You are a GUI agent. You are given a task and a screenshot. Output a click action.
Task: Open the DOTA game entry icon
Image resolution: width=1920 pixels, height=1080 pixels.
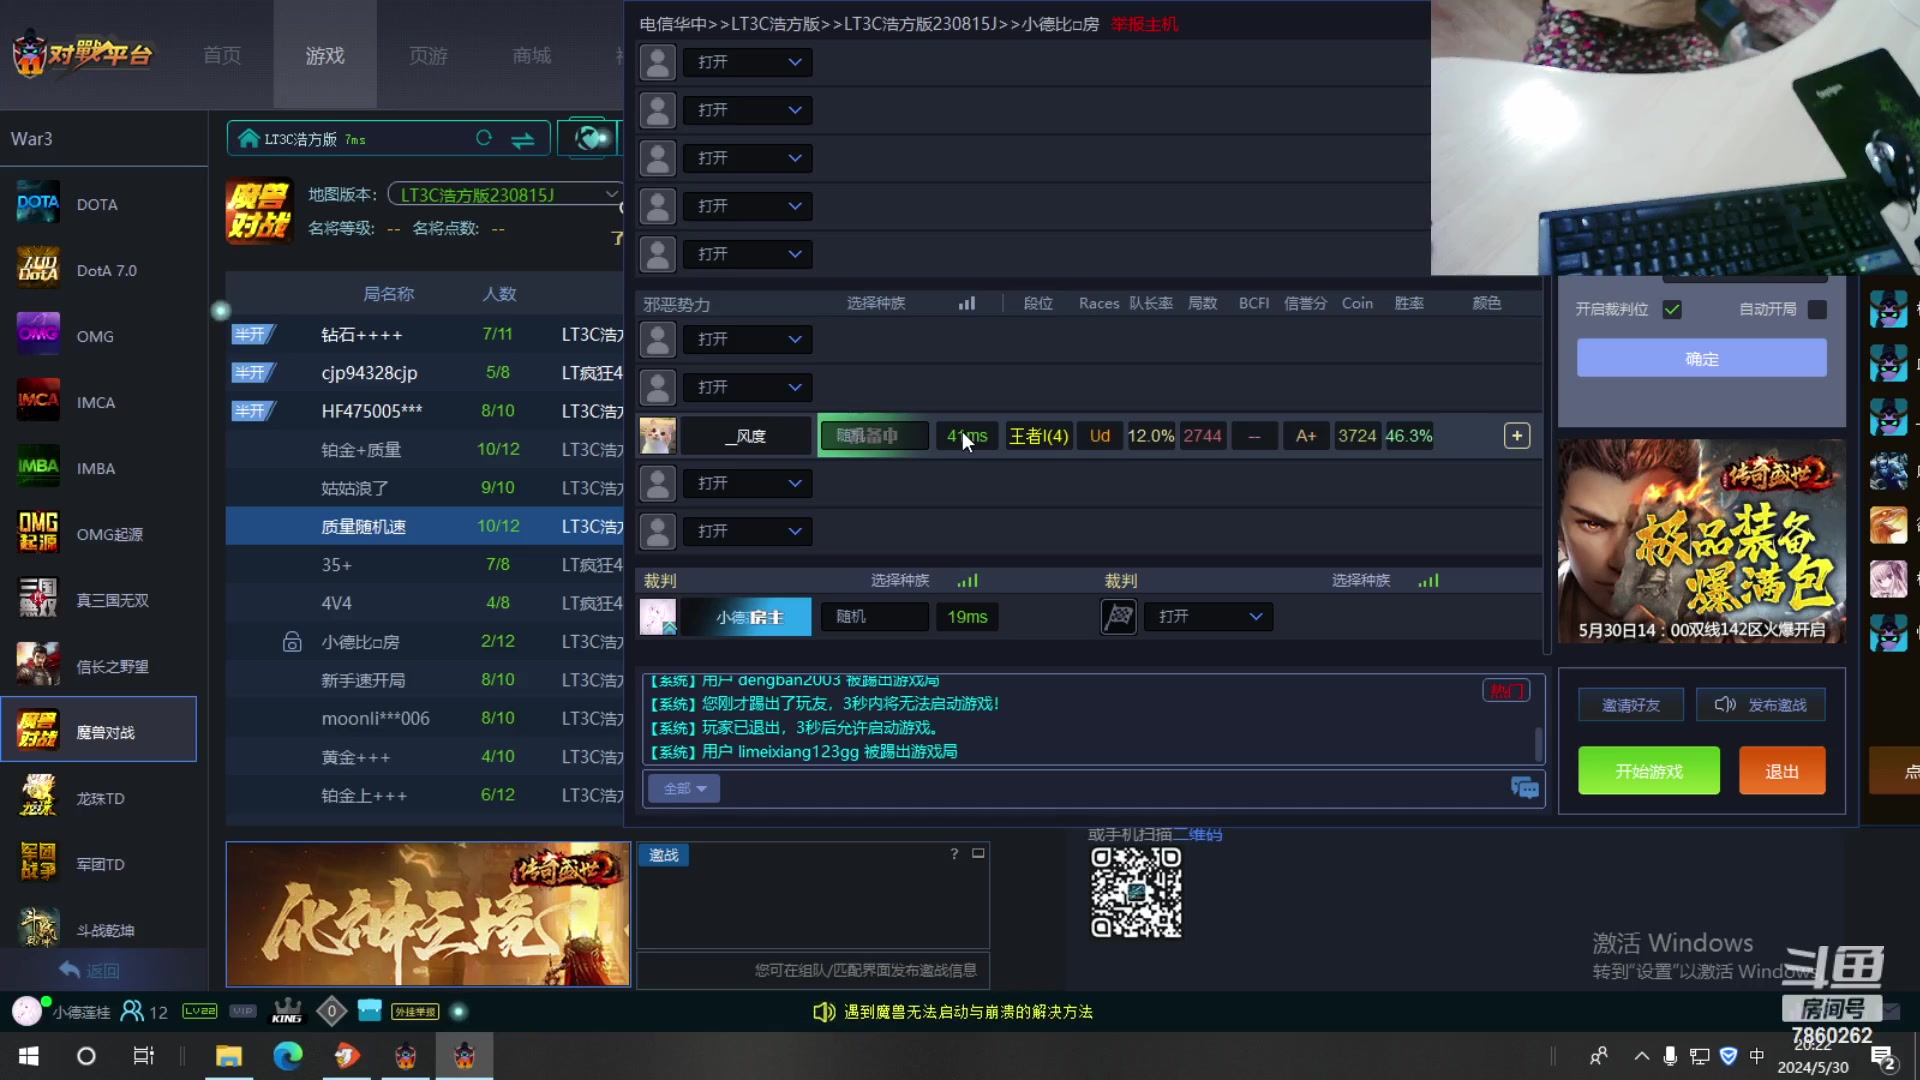click(38, 204)
